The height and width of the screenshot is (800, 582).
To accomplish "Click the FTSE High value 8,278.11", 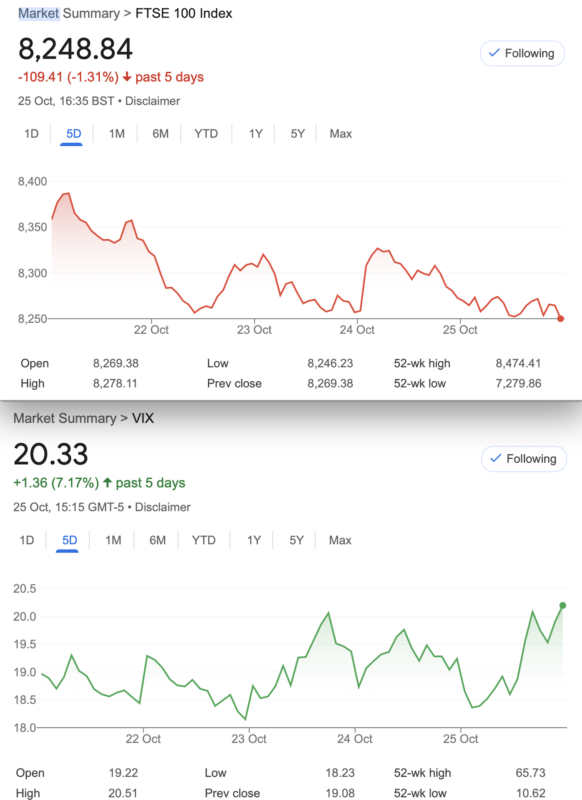I will click(115, 383).
